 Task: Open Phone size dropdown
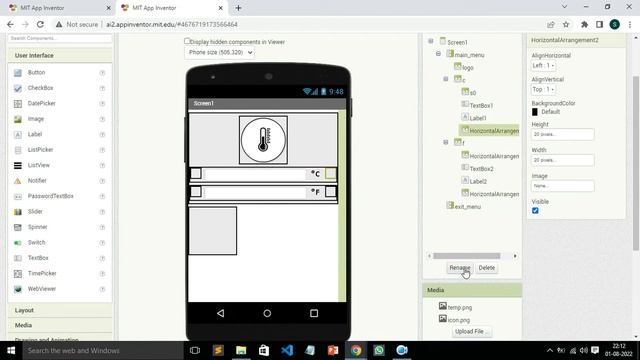coord(220,52)
